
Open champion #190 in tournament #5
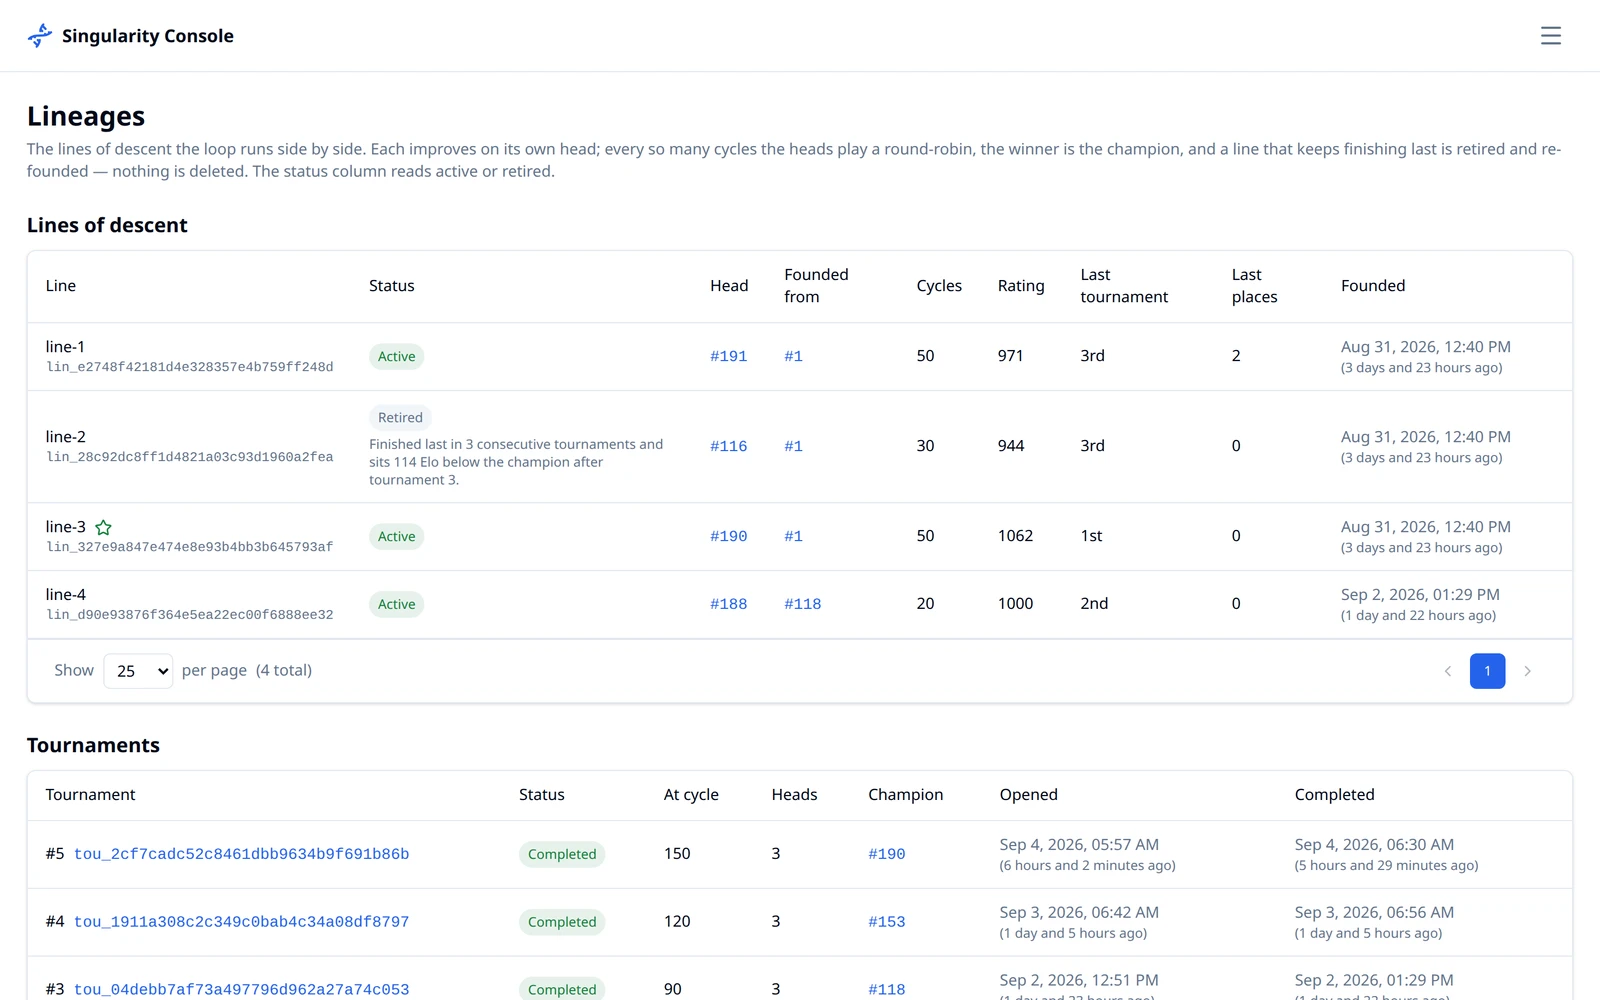point(886,854)
